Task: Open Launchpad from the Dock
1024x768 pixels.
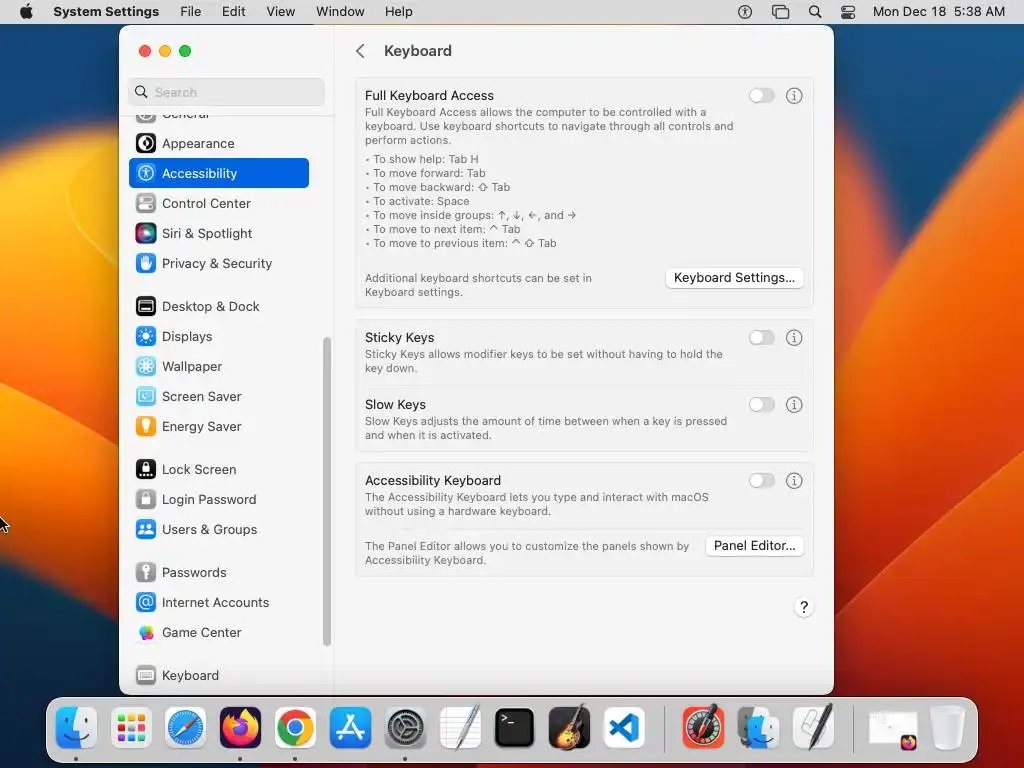Action: [131, 728]
